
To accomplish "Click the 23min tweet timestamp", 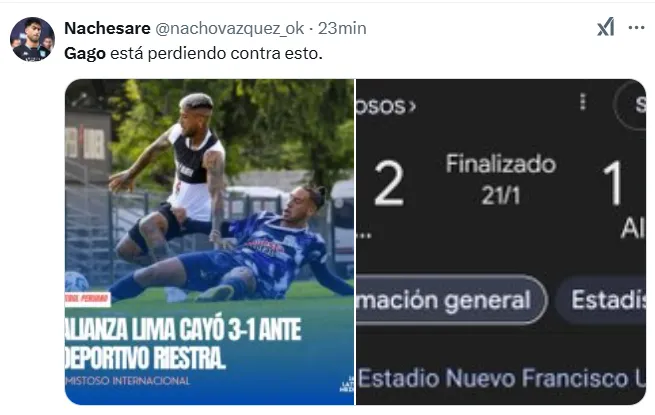I will [342, 28].
